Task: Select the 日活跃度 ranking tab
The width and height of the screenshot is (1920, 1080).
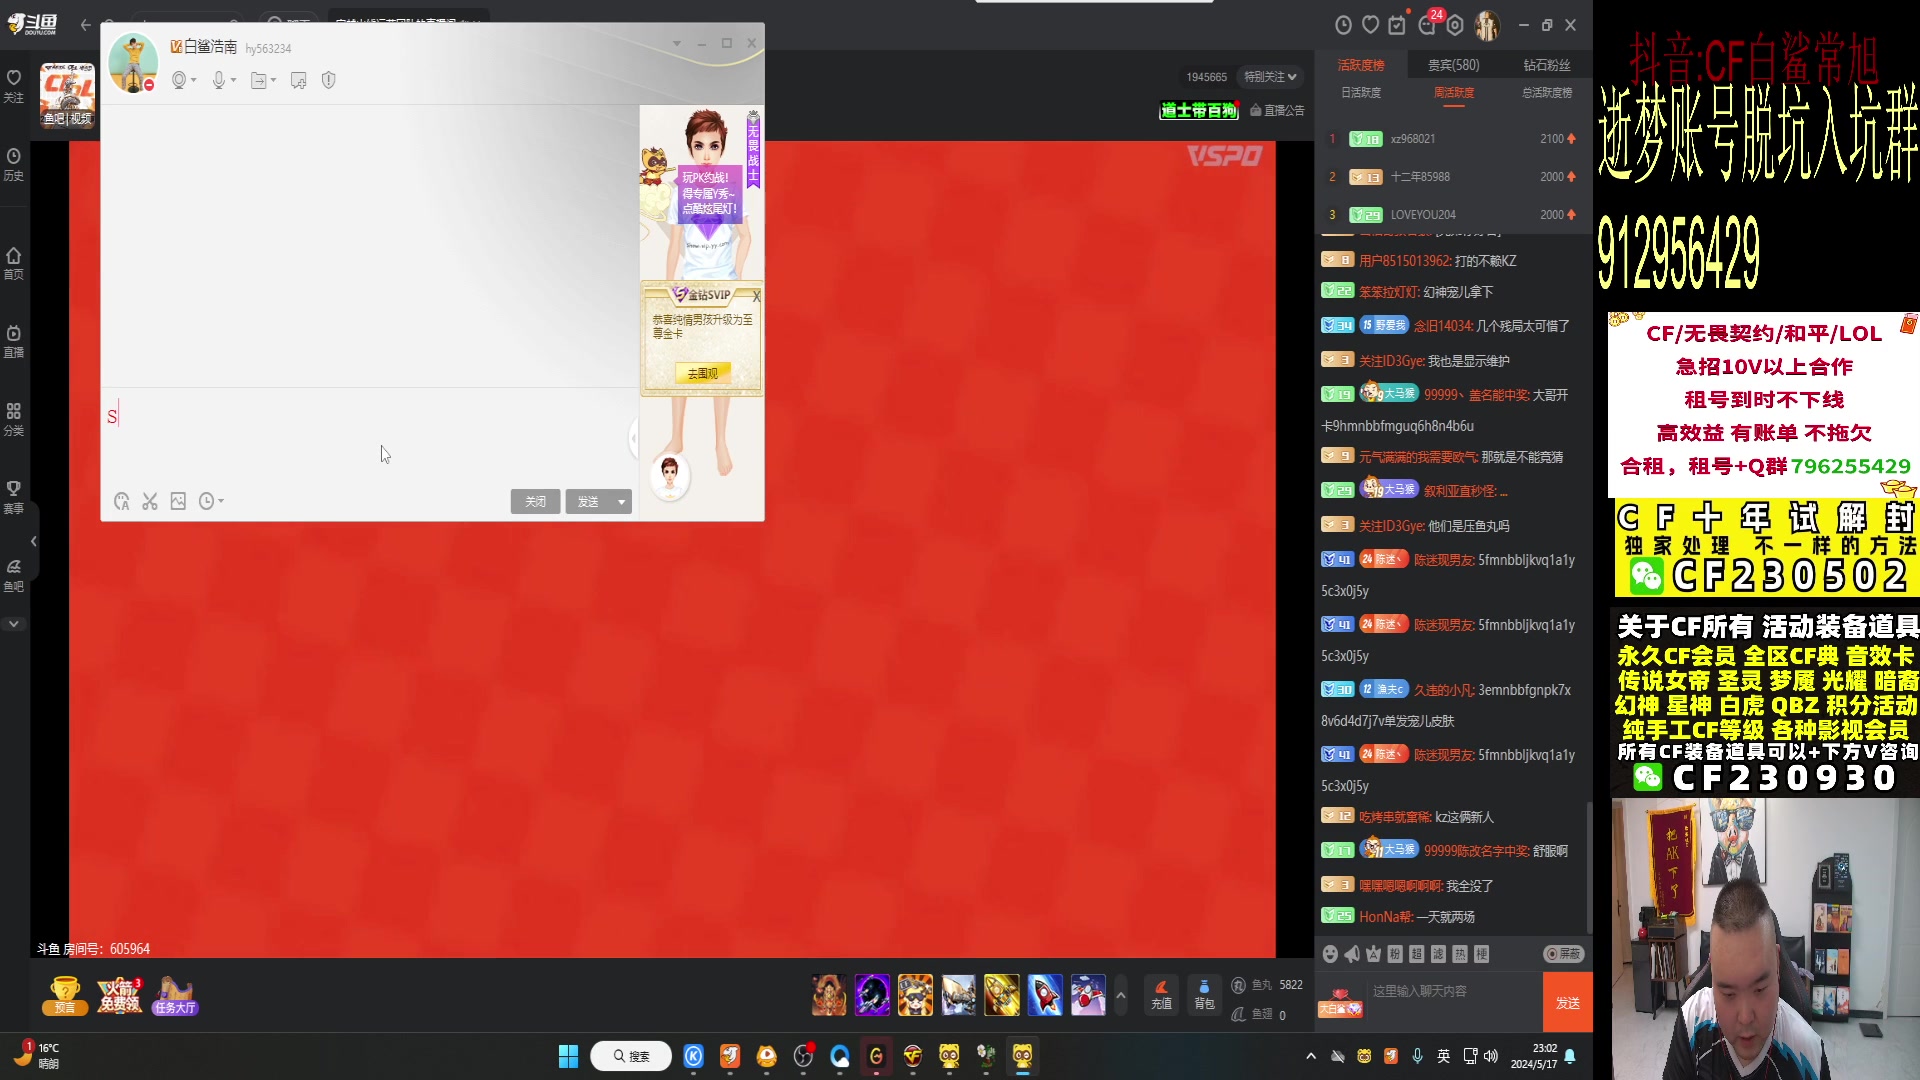Action: pos(1360,92)
